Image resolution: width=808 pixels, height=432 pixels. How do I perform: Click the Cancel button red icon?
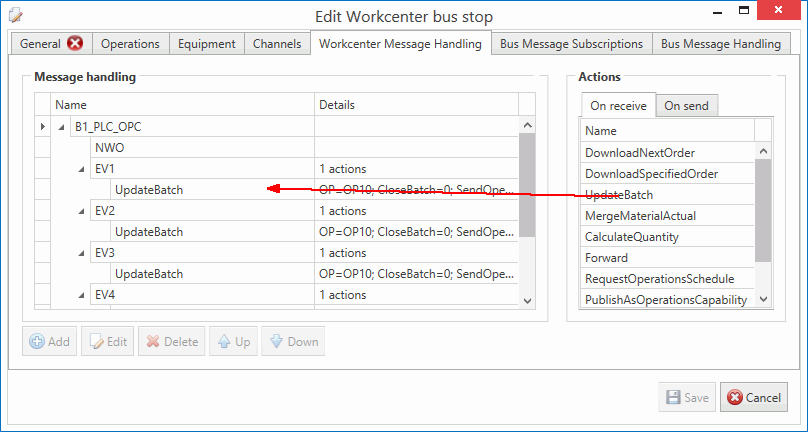pyautogui.click(x=735, y=398)
